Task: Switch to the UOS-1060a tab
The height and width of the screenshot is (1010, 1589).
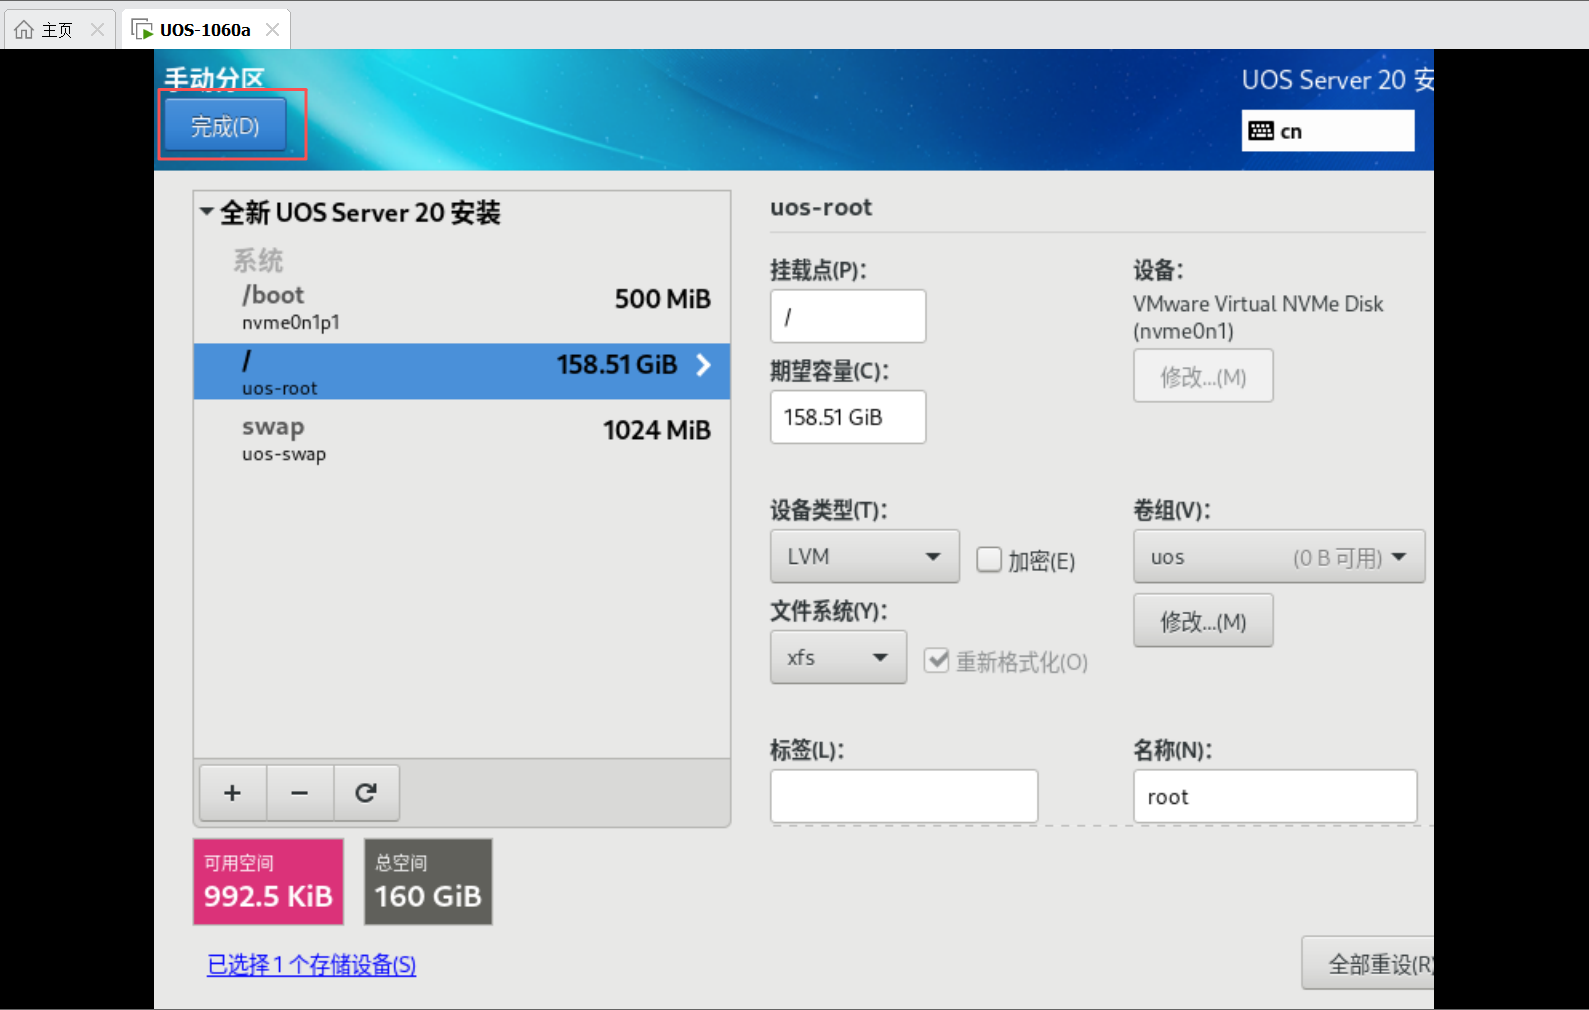Action: point(205,30)
